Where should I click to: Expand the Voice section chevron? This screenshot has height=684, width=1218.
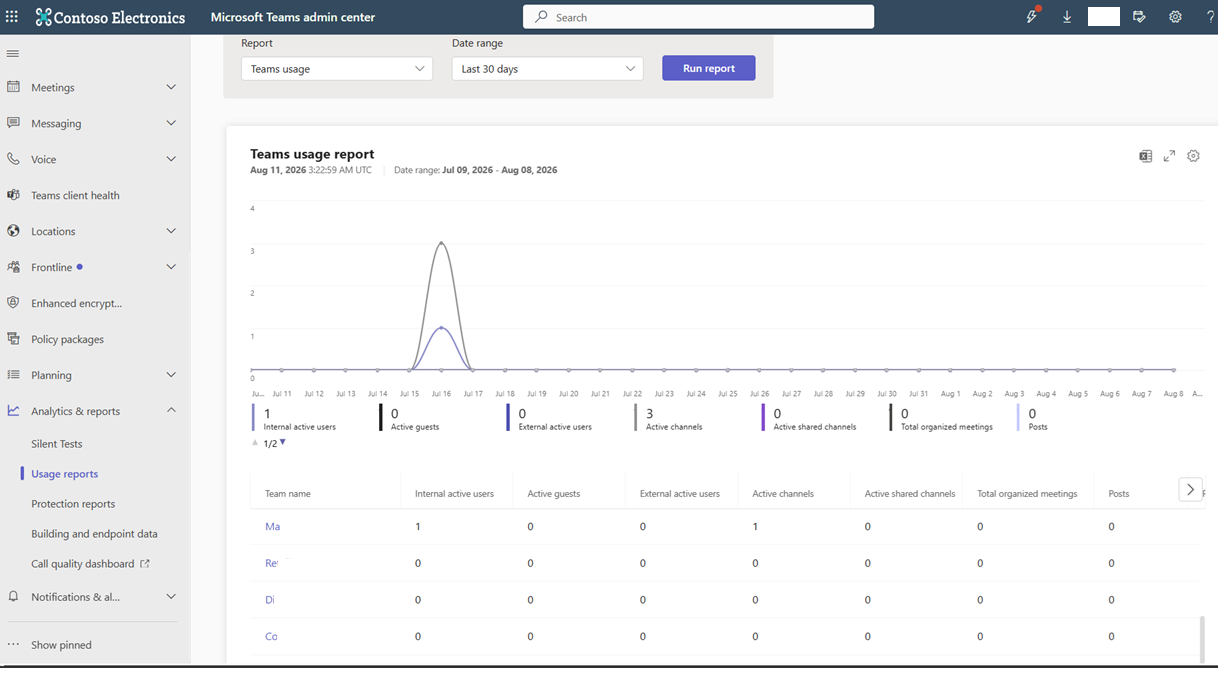(x=171, y=159)
